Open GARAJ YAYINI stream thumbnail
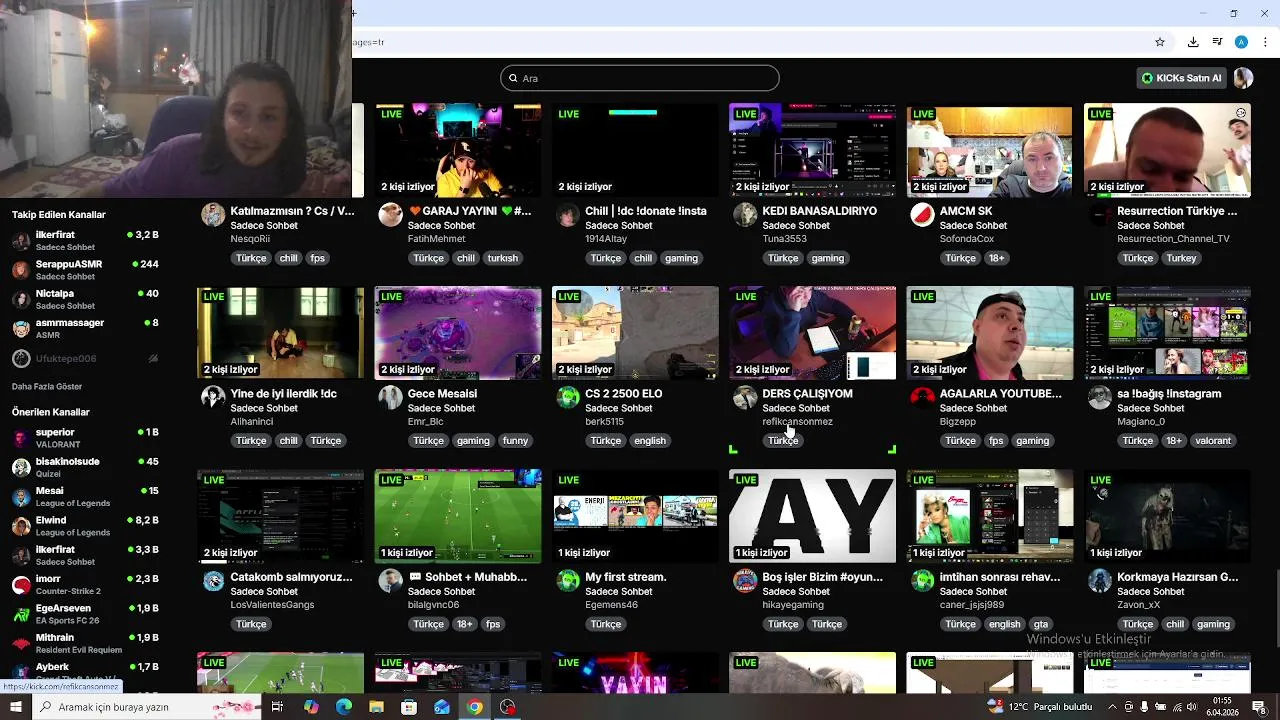The width and height of the screenshot is (1280, 720). pos(458,150)
